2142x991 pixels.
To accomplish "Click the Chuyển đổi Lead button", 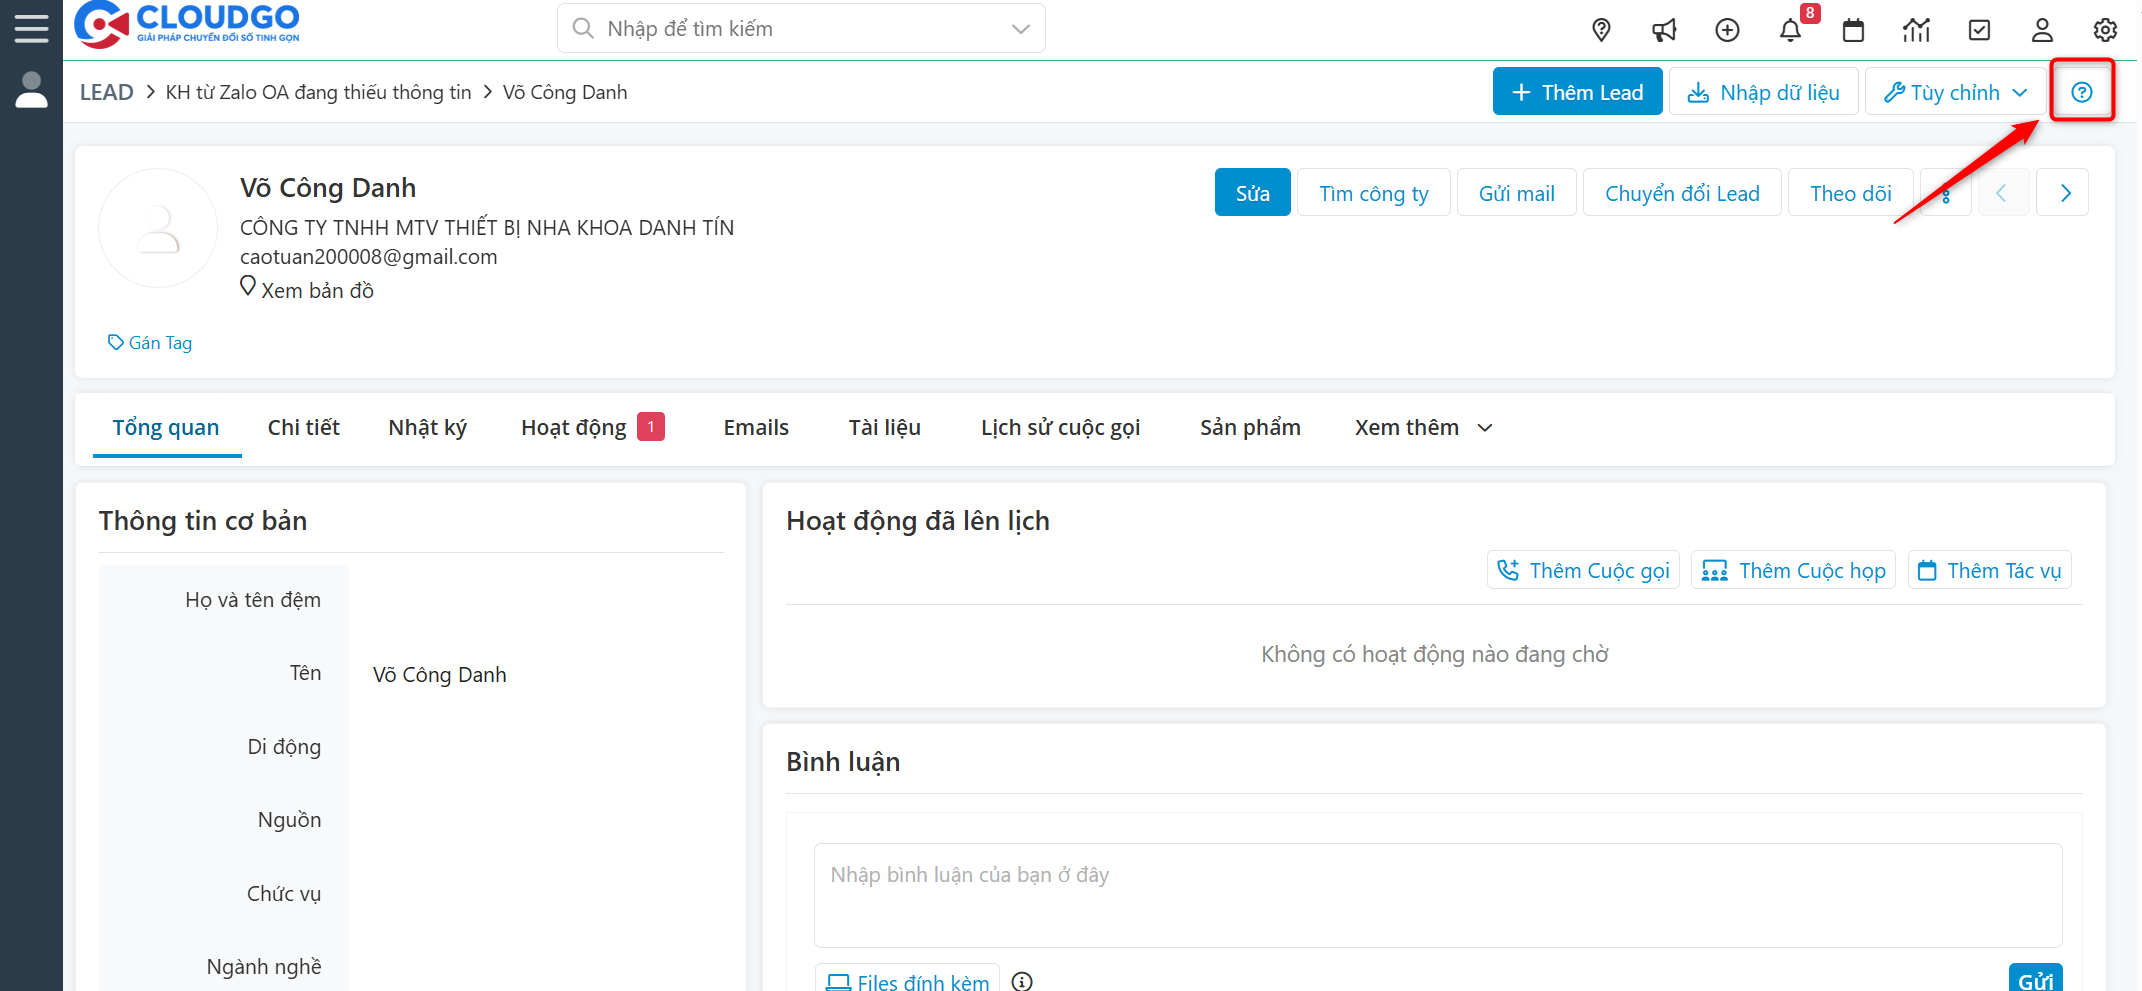I will pyautogui.click(x=1682, y=193).
